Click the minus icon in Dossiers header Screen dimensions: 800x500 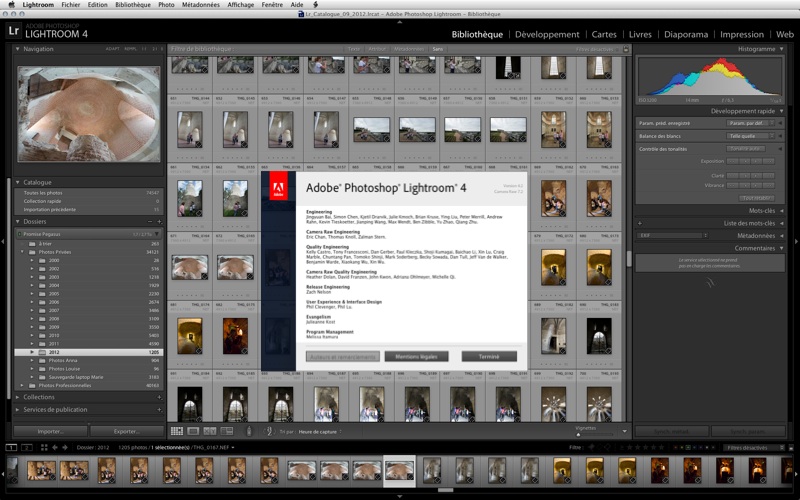coord(150,221)
